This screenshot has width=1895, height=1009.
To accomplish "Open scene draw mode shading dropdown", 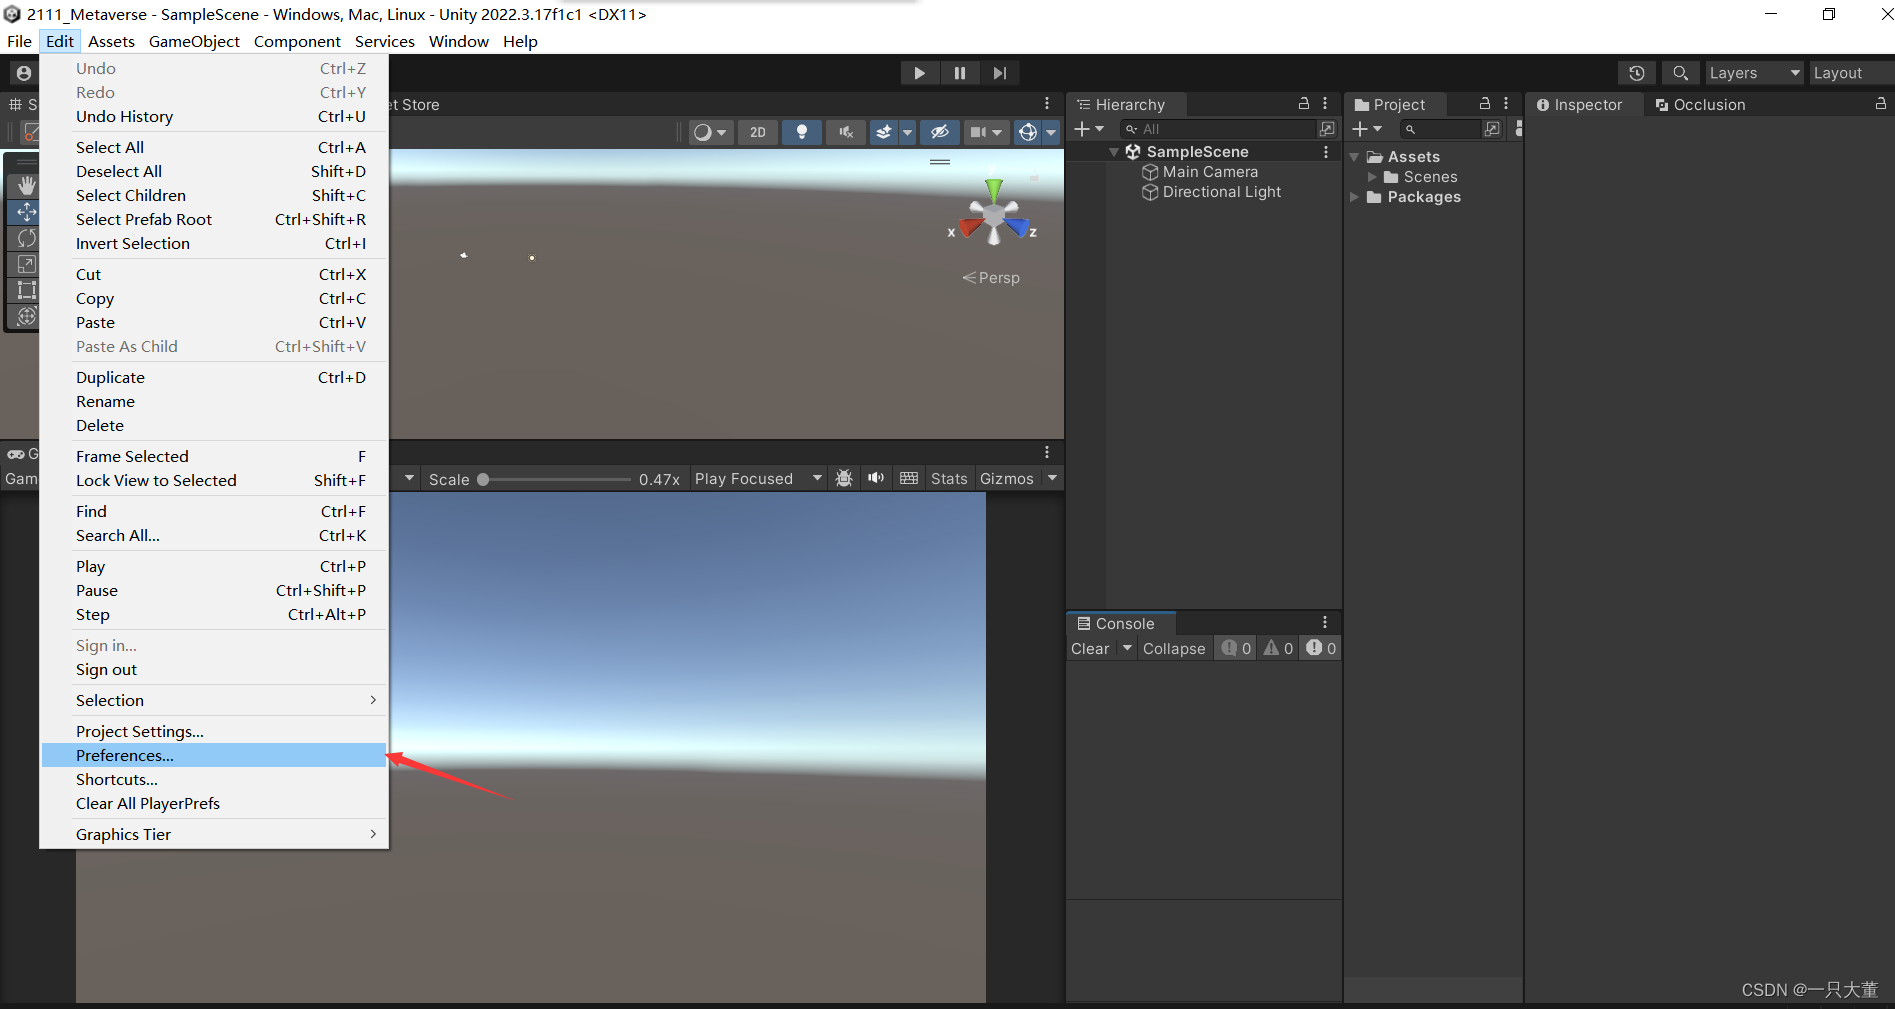I will (x=710, y=132).
